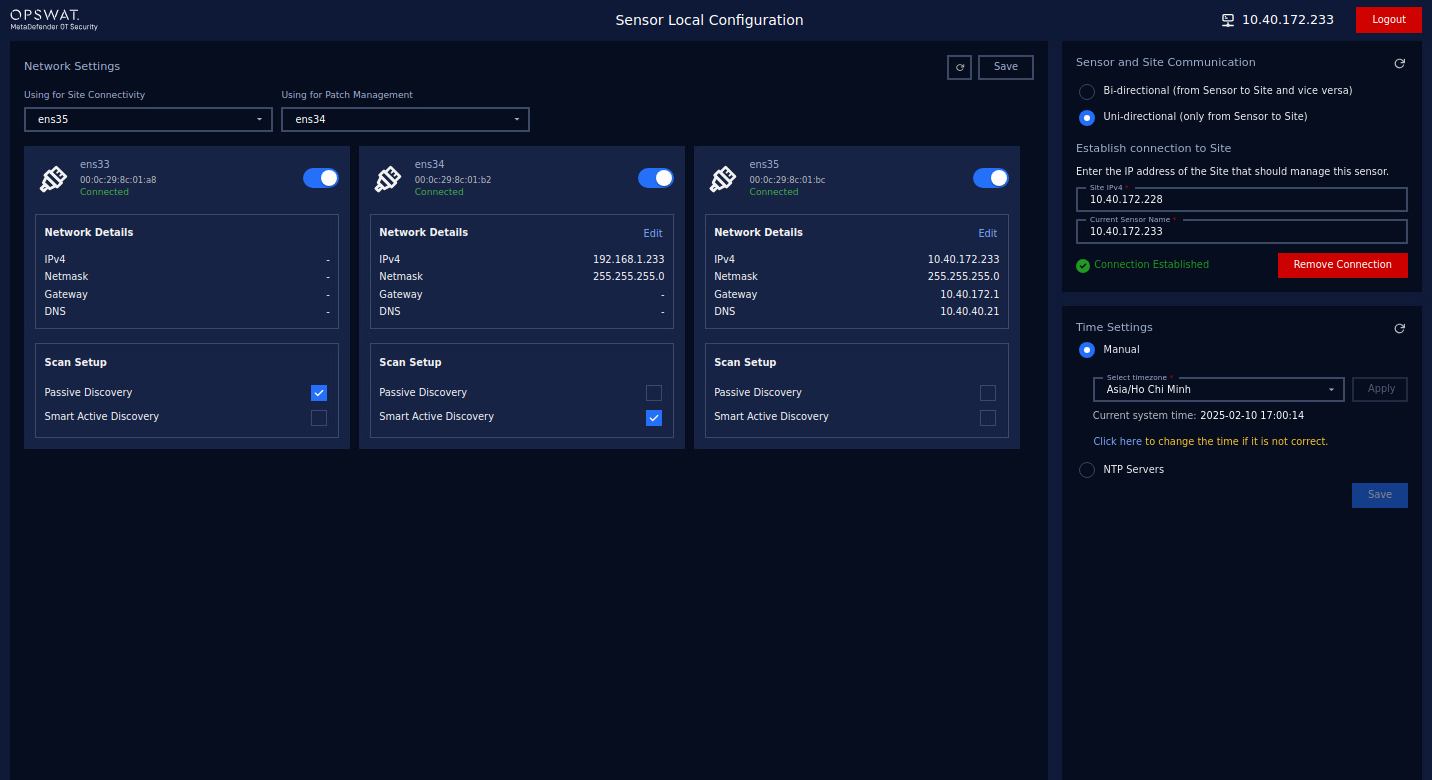Open the Patch Management interface dropdown

[405, 119]
